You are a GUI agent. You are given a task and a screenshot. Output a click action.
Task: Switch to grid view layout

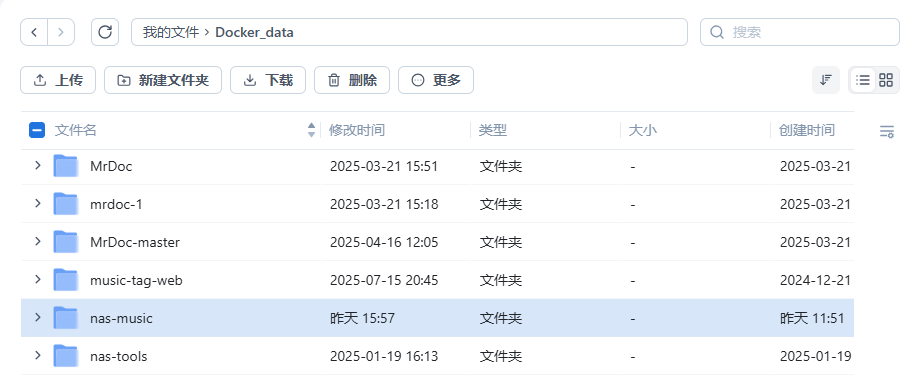pos(886,80)
